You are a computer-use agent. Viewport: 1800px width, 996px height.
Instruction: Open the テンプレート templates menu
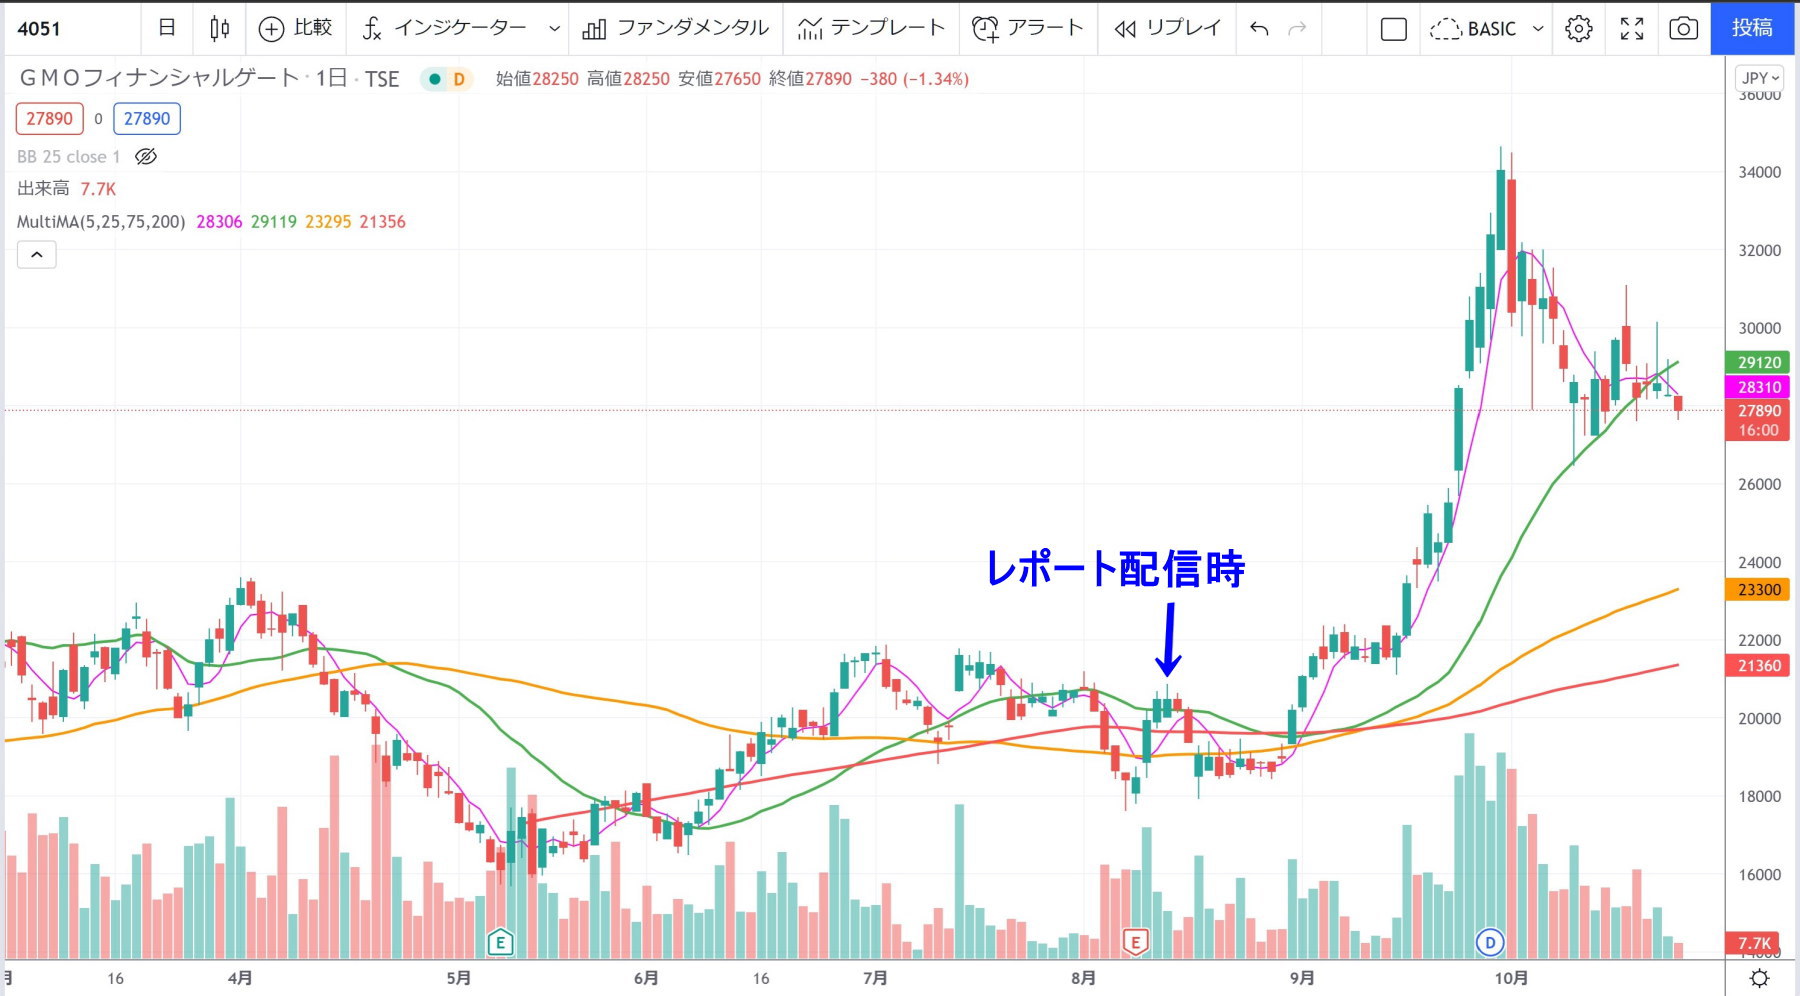tap(871, 28)
